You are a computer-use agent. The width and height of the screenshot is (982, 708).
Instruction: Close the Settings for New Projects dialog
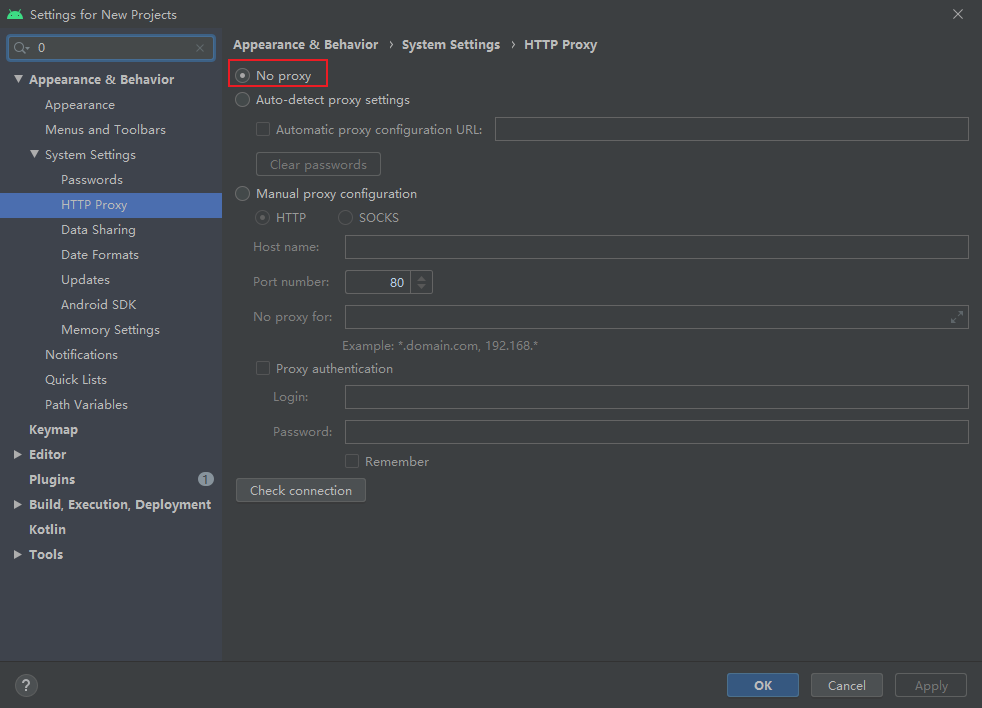tap(958, 14)
